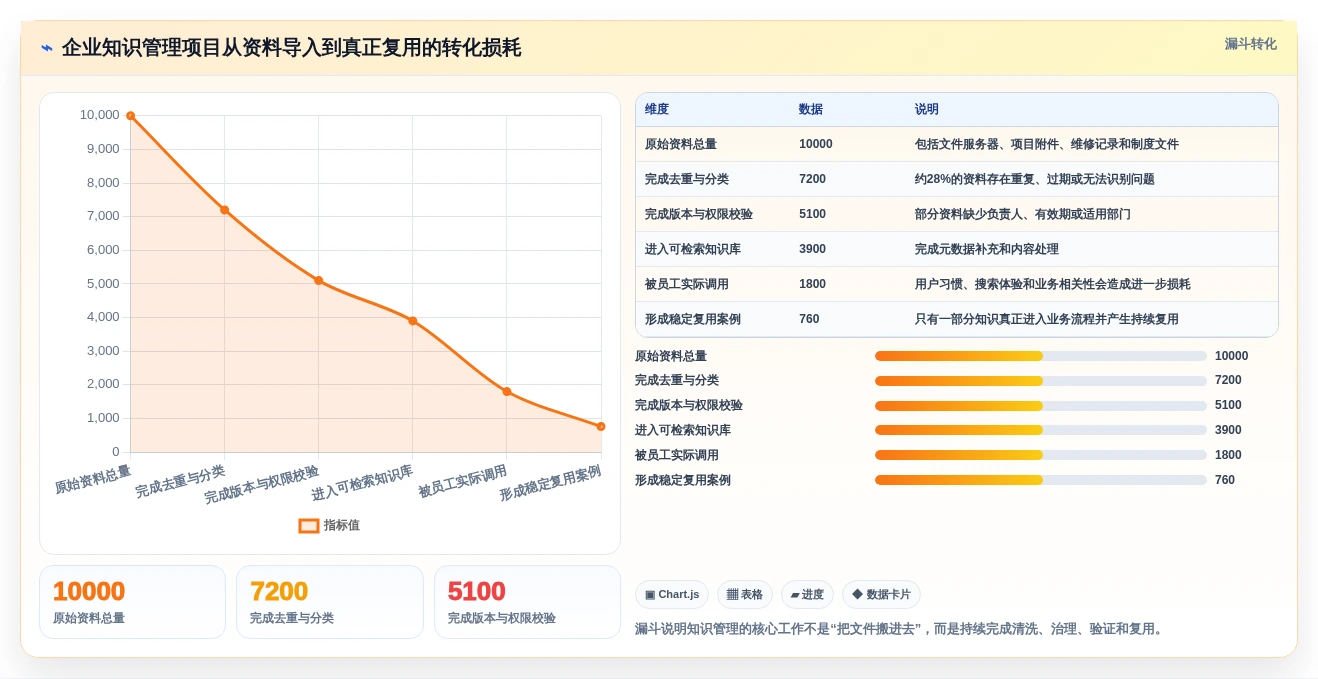Click the table value 5100

(x=812, y=214)
